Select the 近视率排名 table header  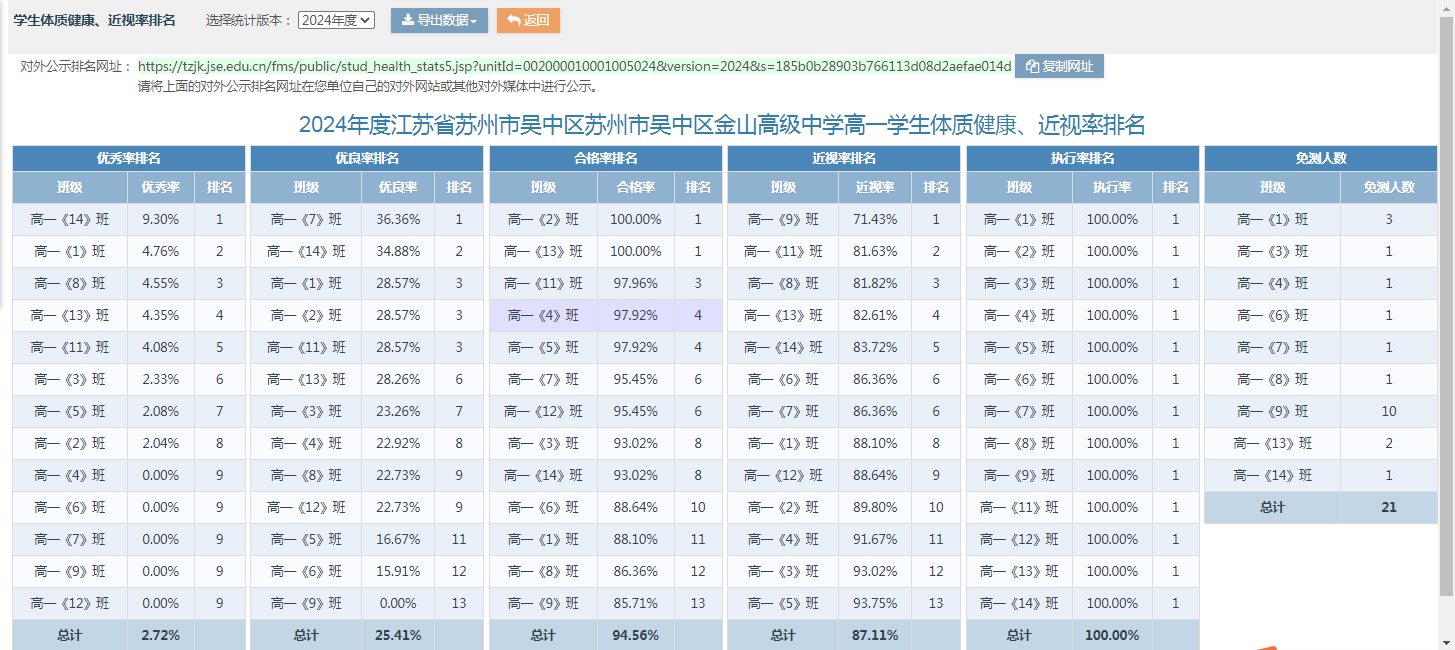point(843,158)
